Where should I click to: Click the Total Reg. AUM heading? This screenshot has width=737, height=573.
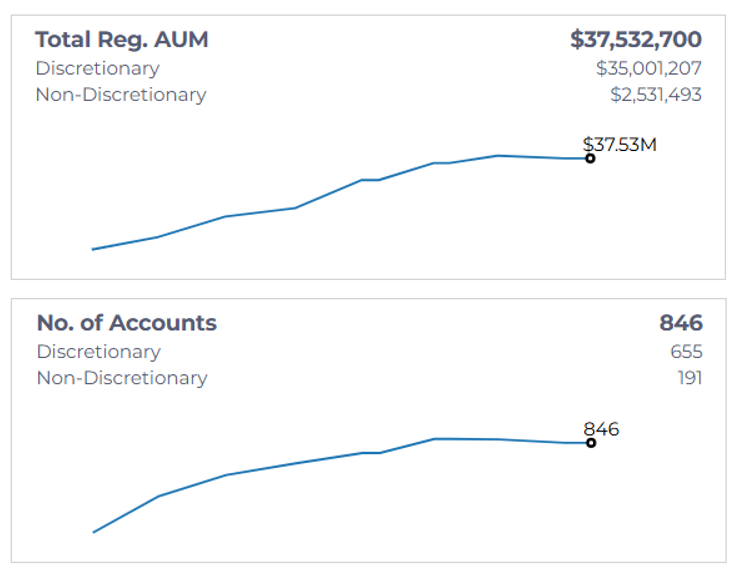tap(122, 40)
